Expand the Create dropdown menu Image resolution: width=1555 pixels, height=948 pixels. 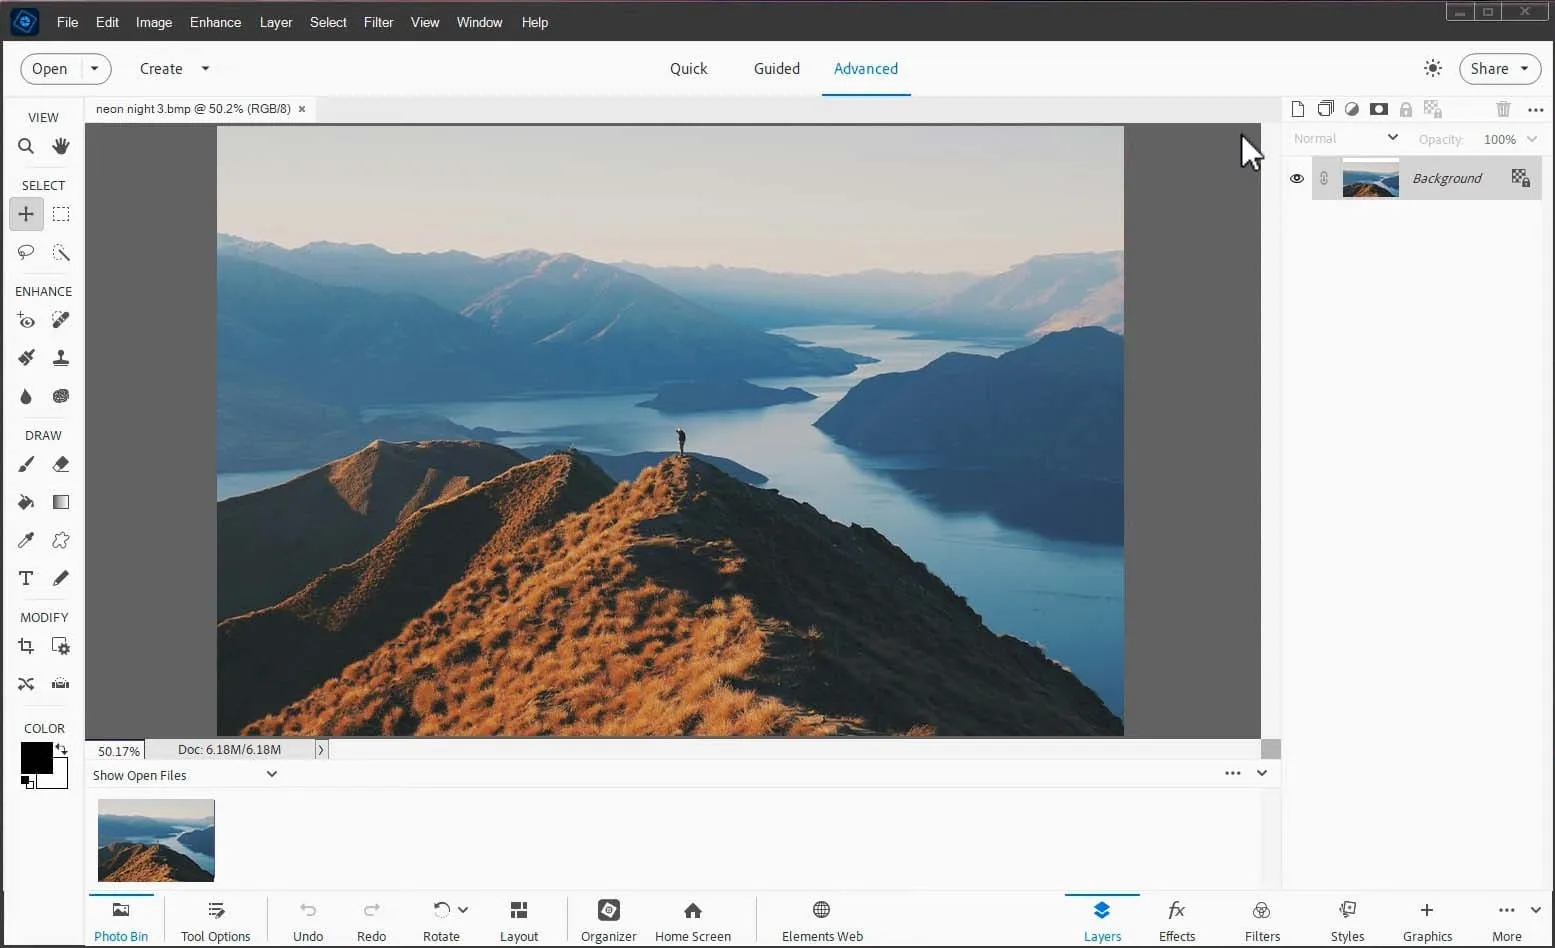tap(175, 69)
